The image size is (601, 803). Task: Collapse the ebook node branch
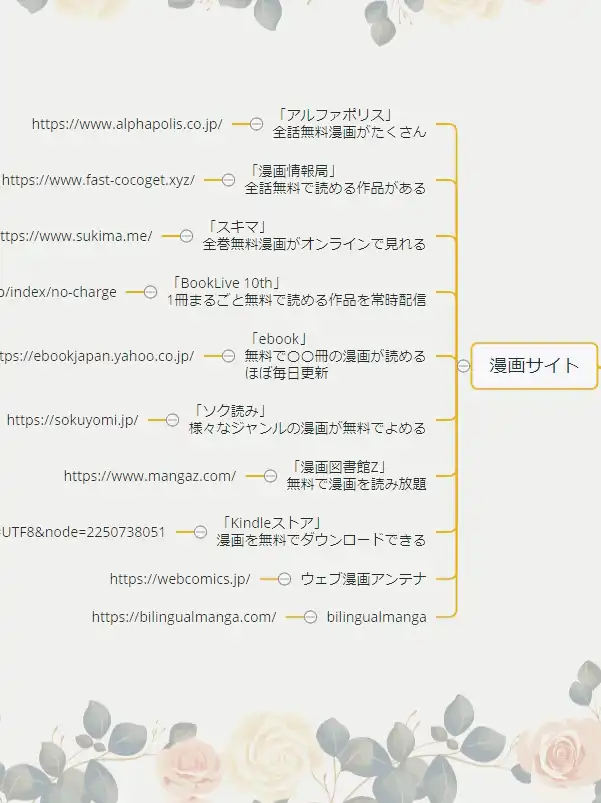[x=227, y=356]
